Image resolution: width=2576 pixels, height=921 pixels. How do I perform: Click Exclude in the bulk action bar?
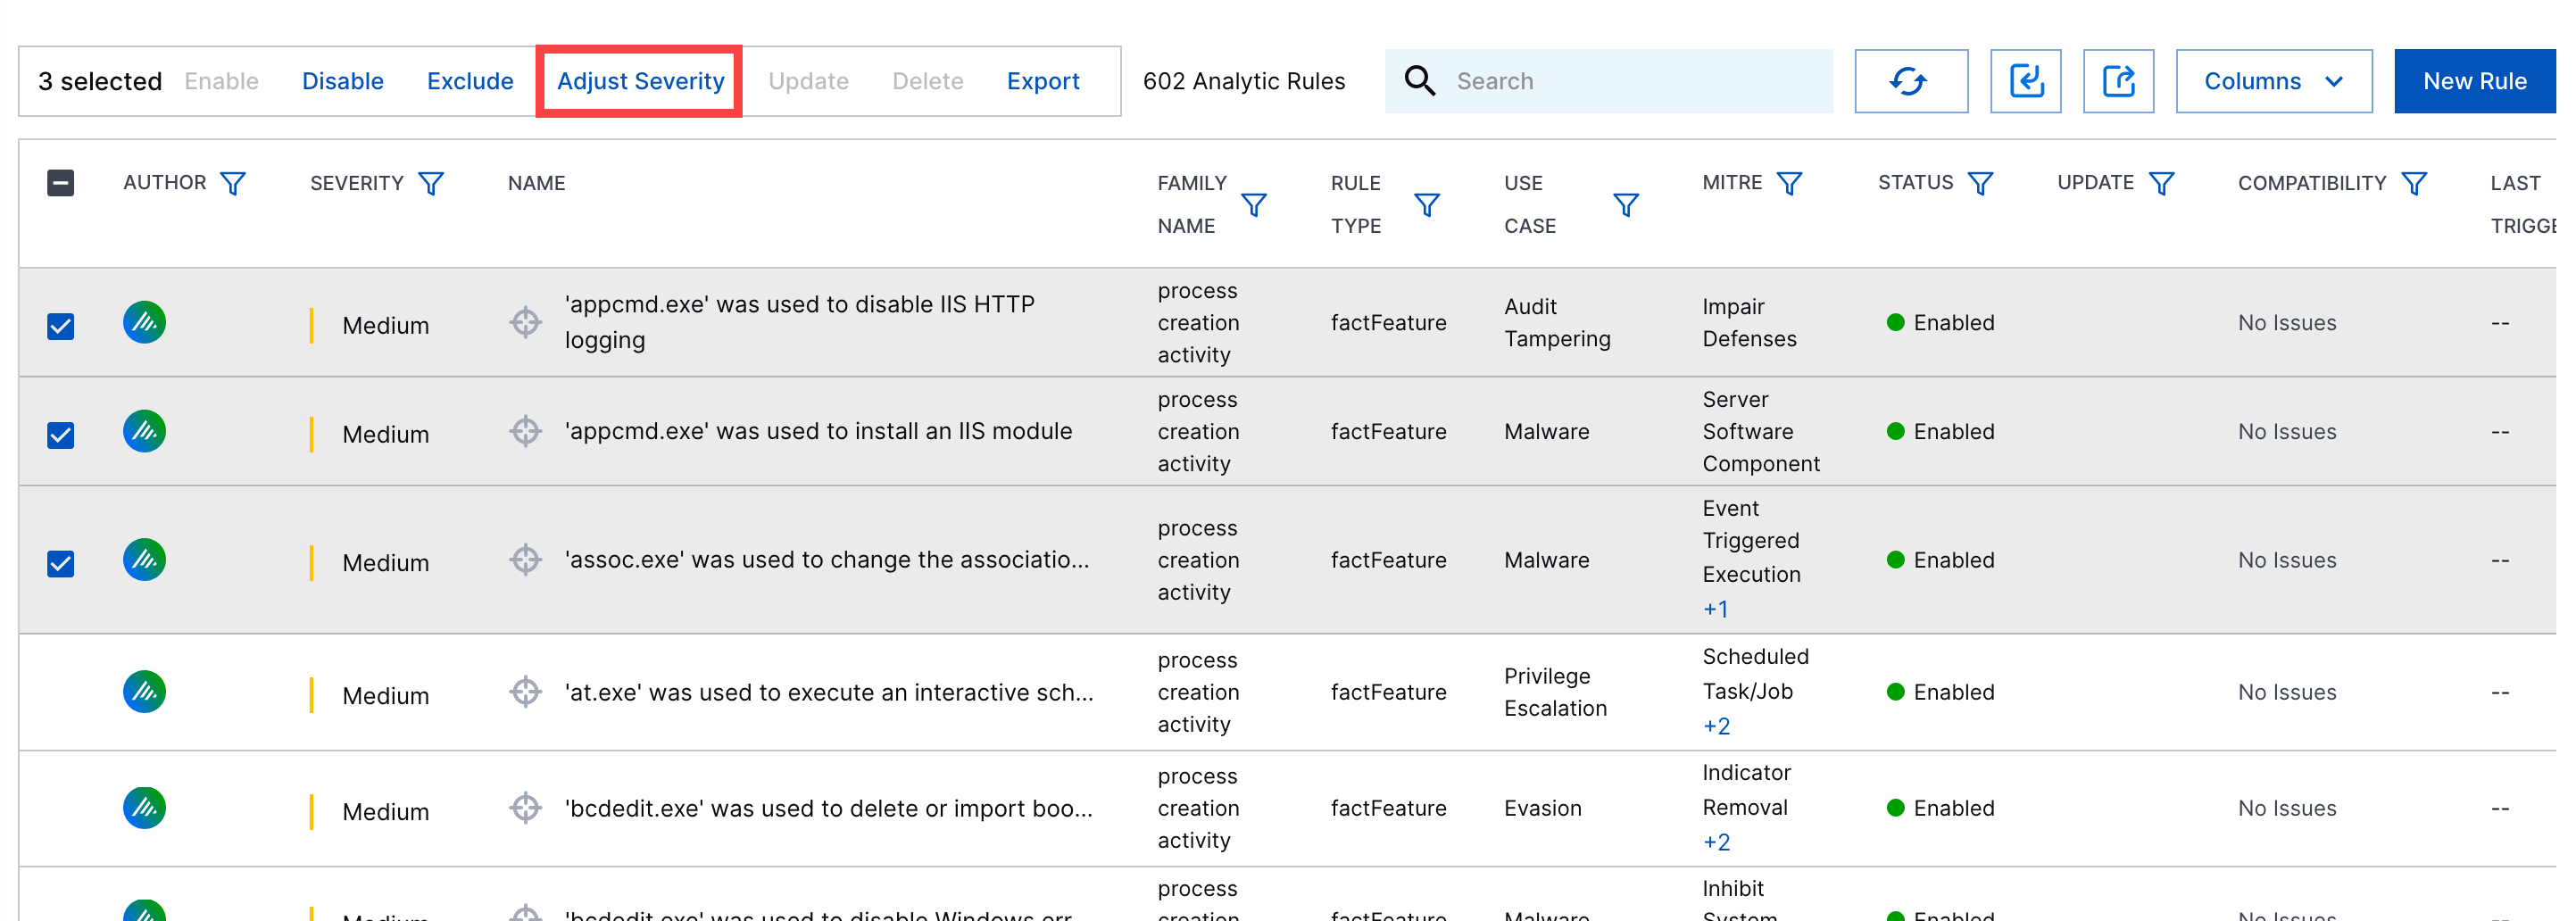coord(470,81)
